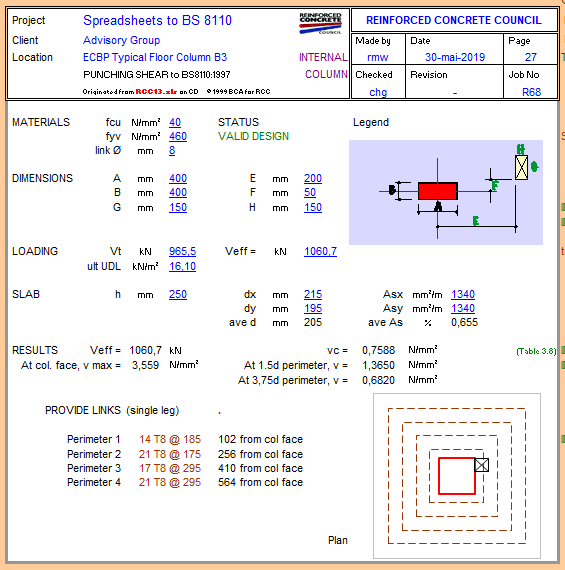Select the dx value 215
Viewport: 565px width, 570px height.
[x=313, y=294]
